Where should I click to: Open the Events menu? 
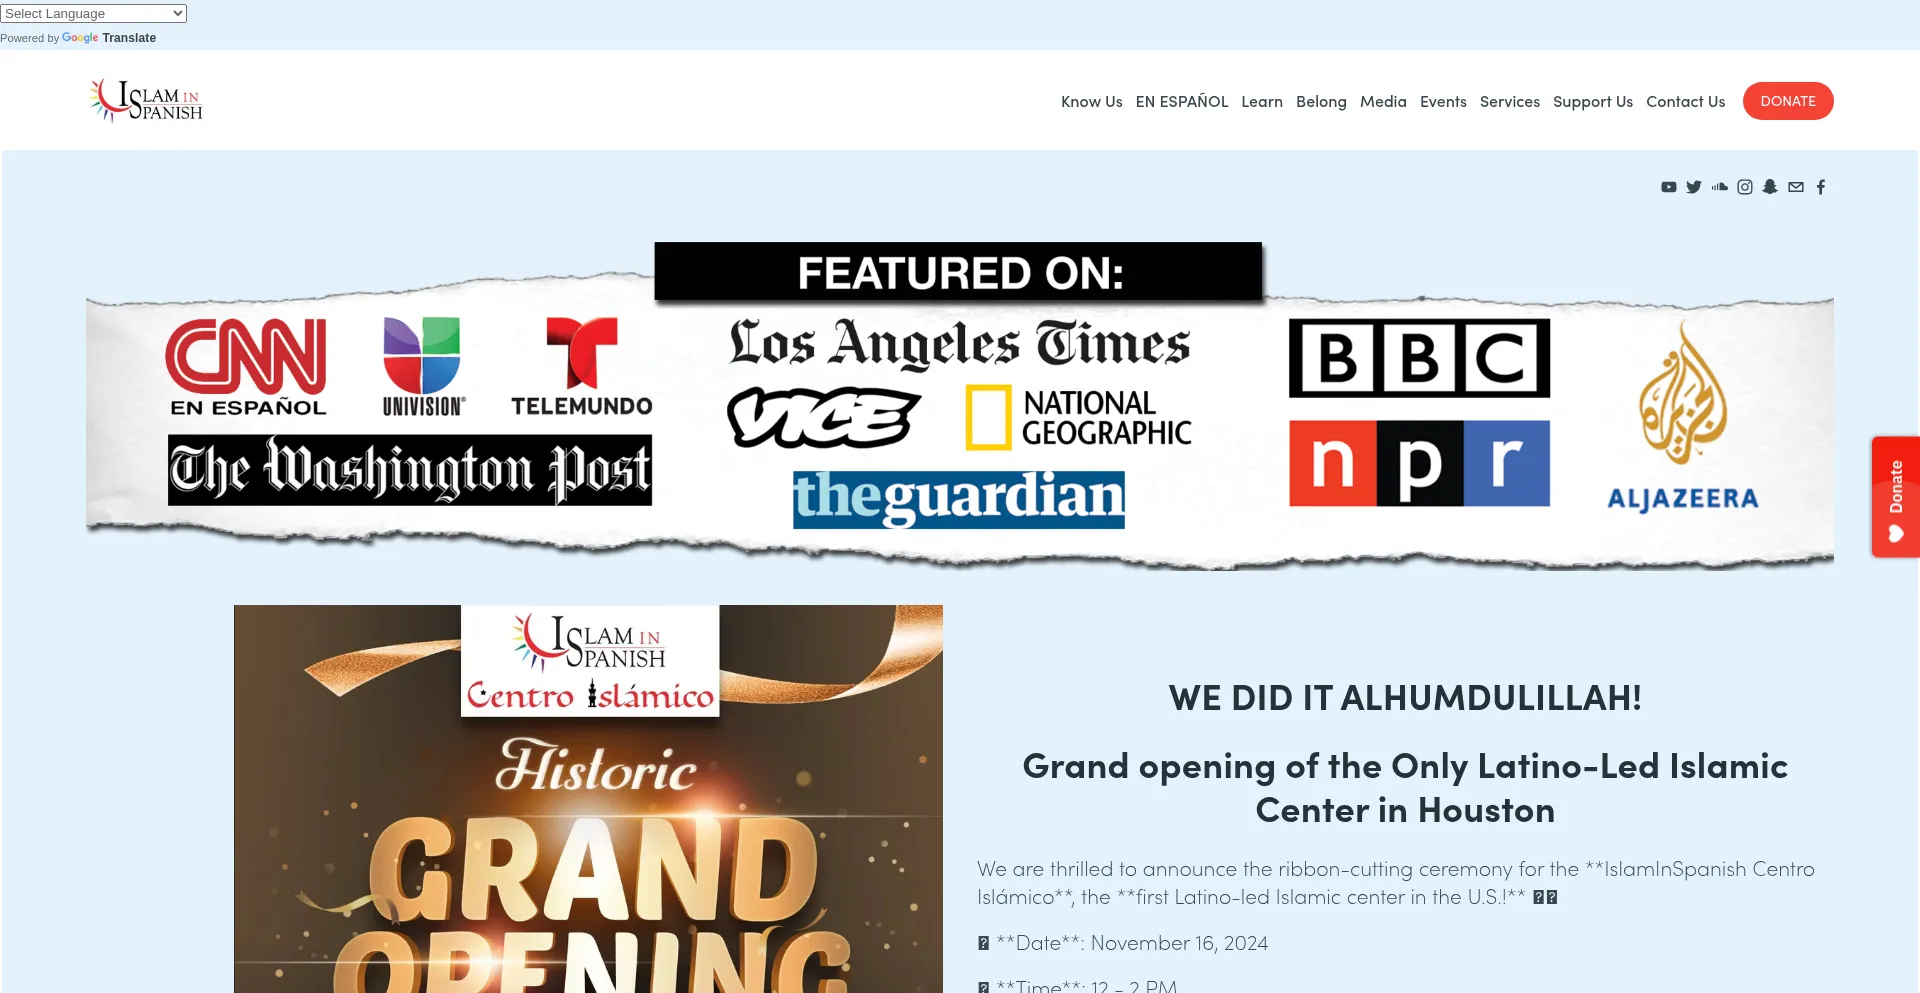tap(1443, 102)
